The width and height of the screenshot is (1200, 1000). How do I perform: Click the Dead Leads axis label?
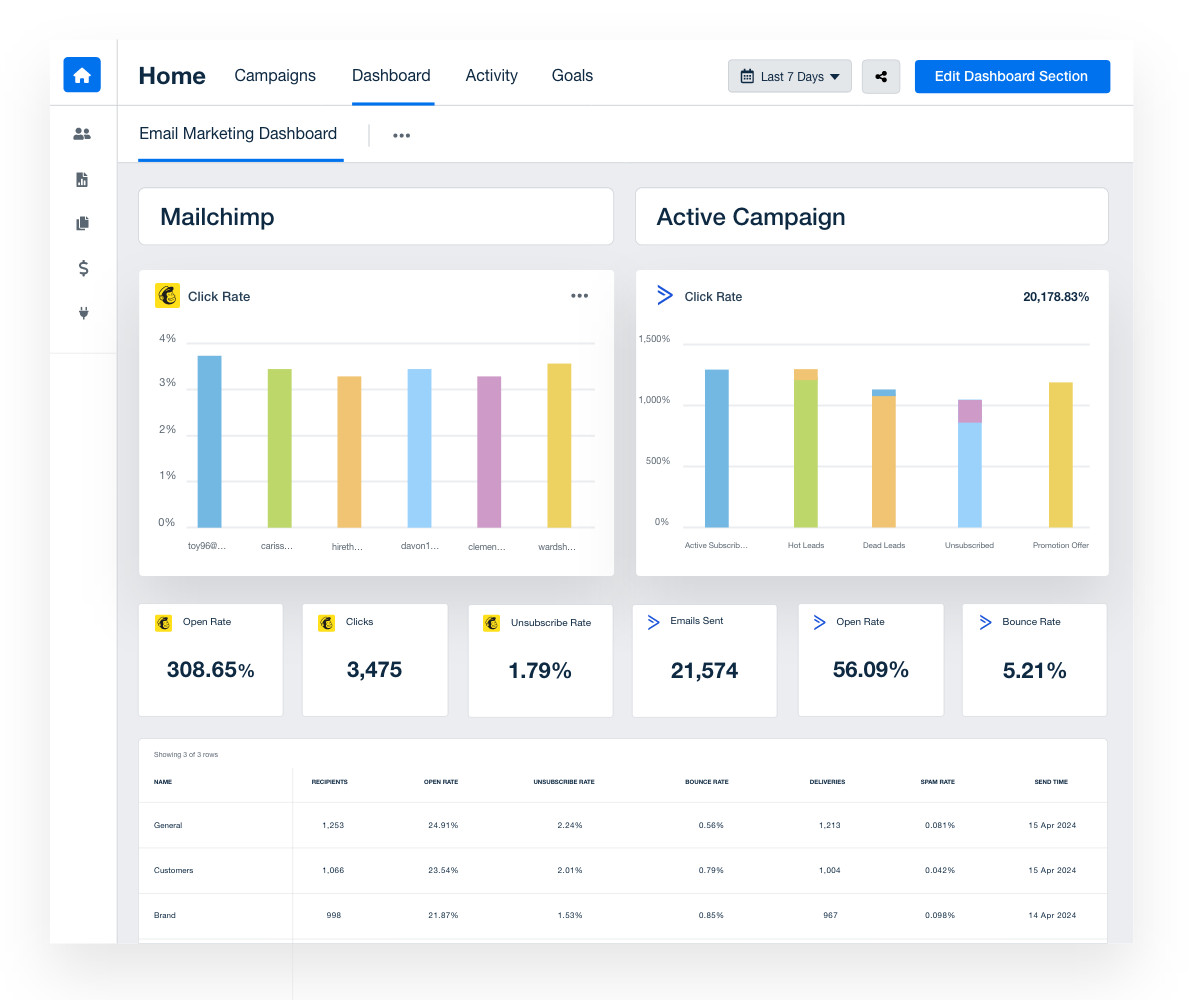884,545
